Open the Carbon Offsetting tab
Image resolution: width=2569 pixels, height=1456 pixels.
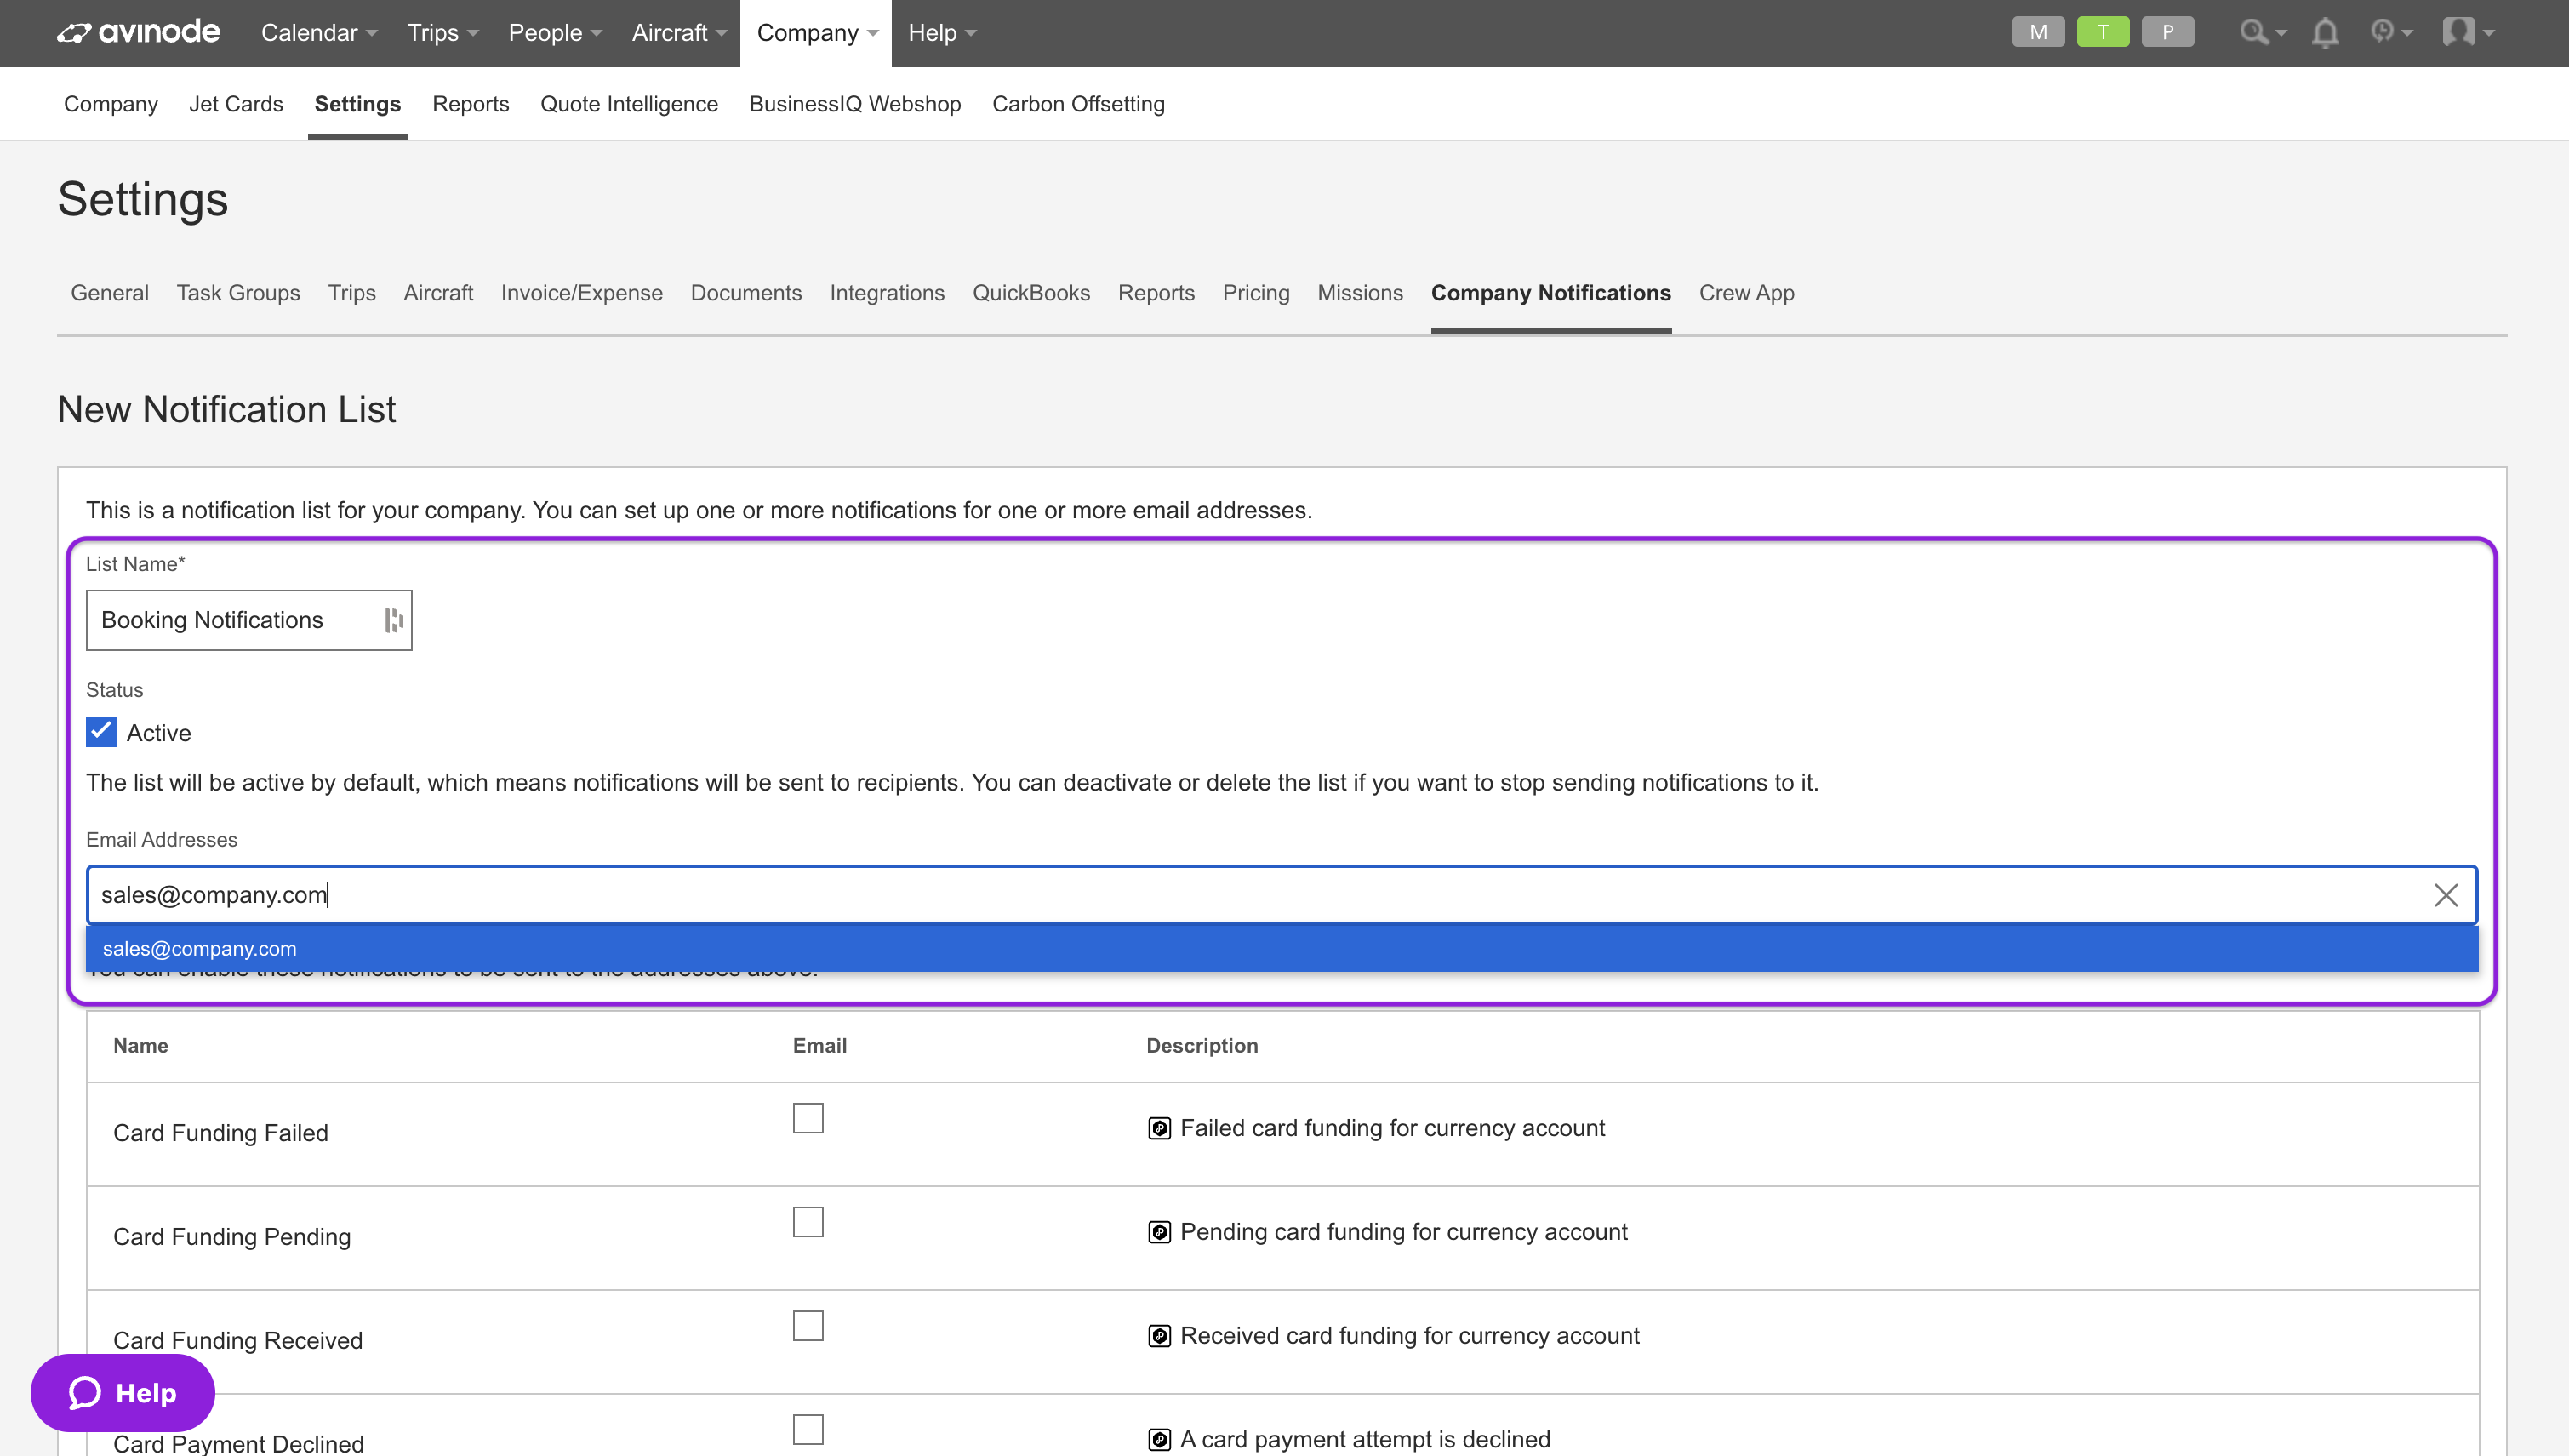click(x=1078, y=104)
